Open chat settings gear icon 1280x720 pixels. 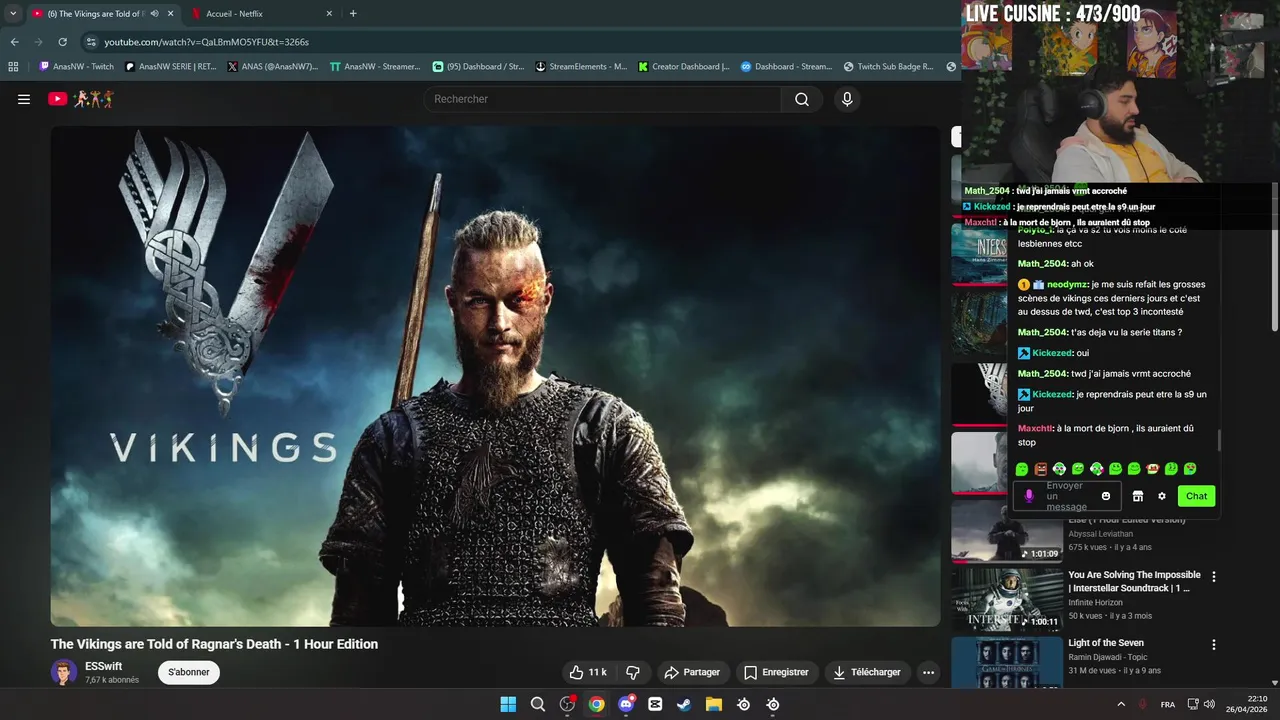[1162, 496]
